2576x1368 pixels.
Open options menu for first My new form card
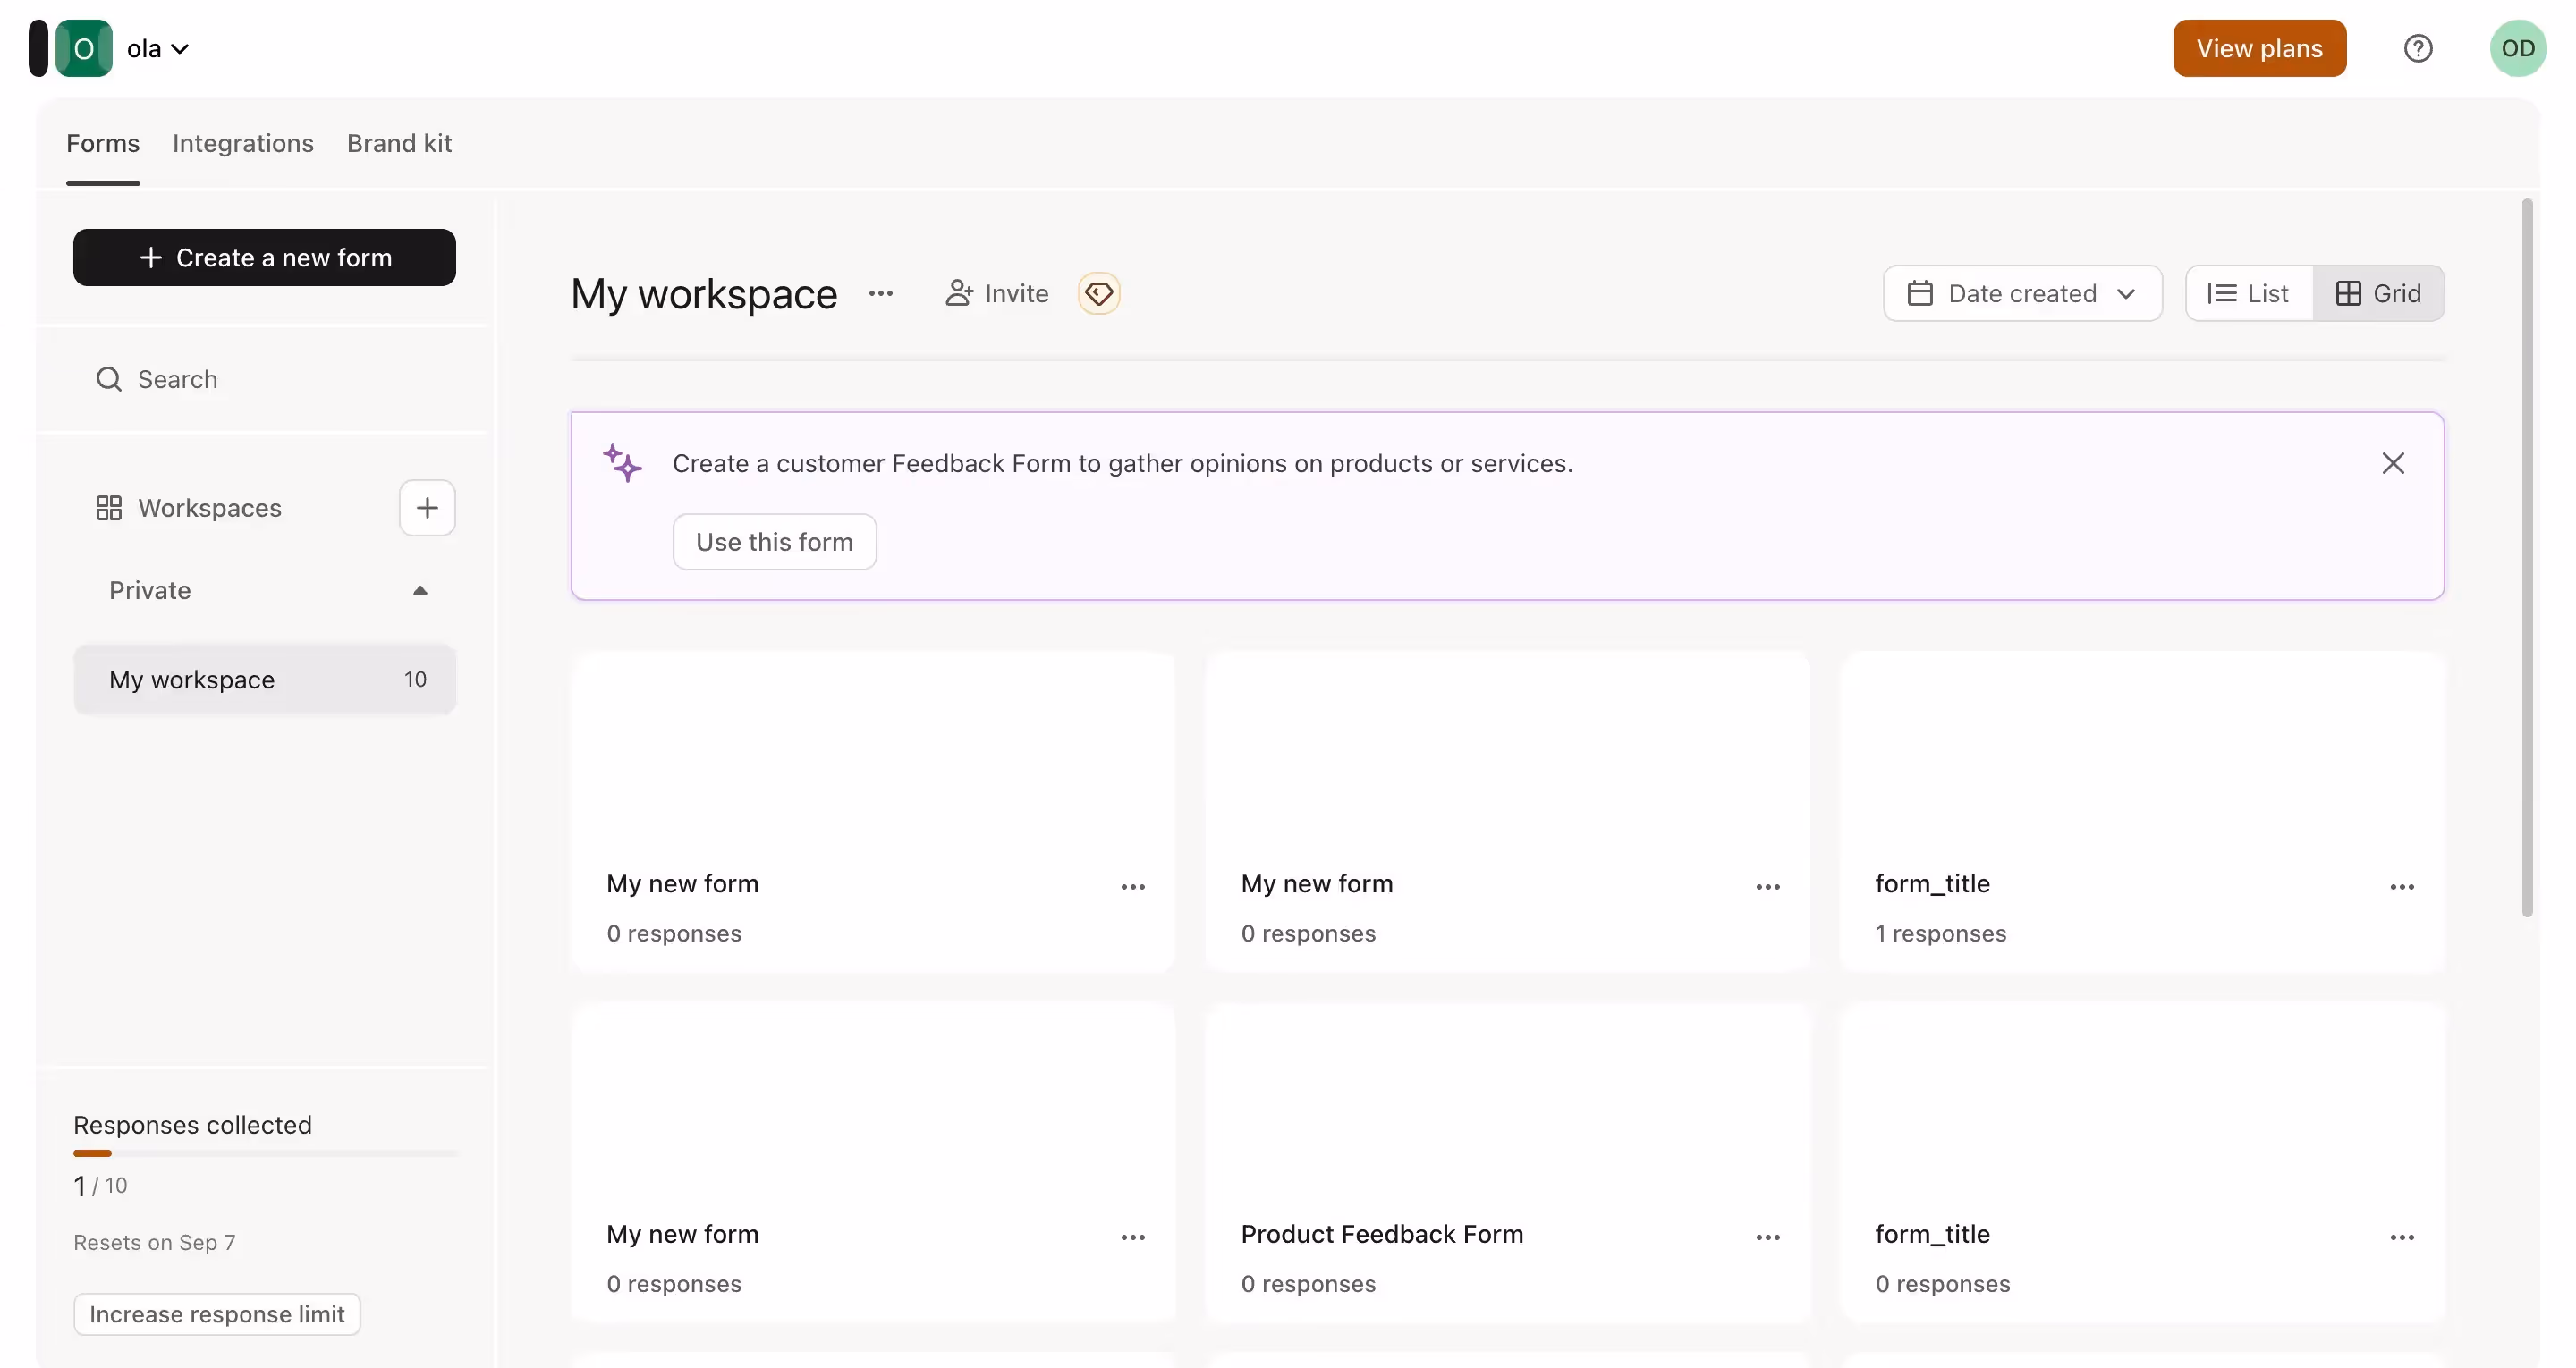point(1132,887)
